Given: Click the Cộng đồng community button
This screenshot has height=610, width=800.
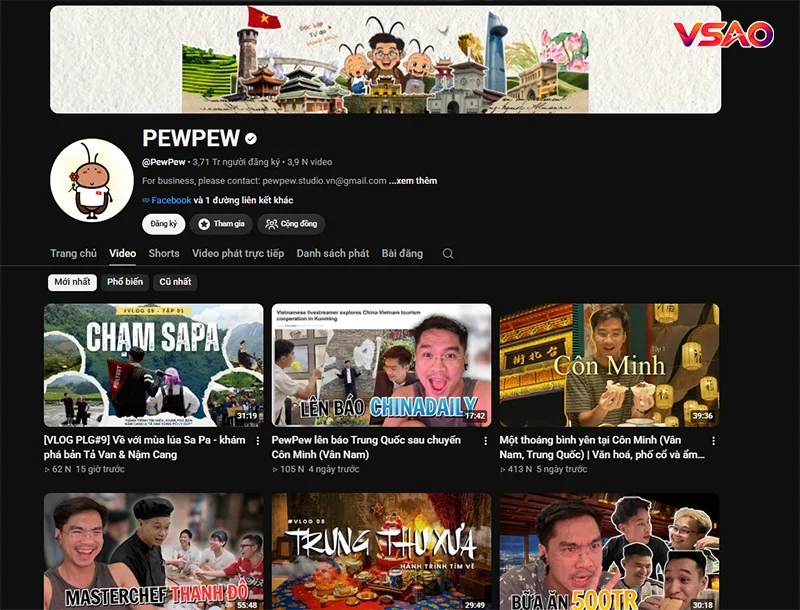Looking at the screenshot, I should tap(291, 224).
